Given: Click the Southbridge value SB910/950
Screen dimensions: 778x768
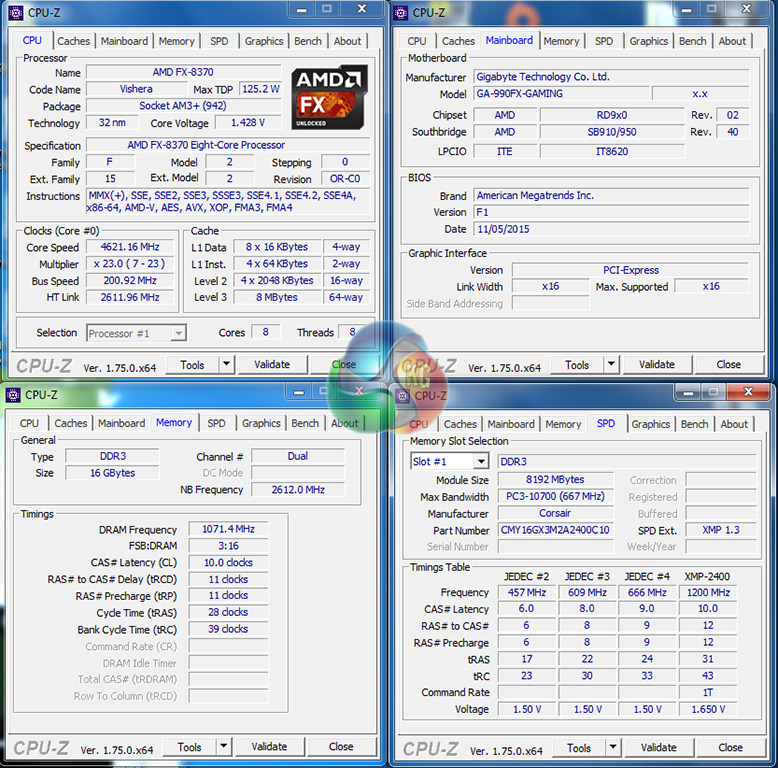Looking at the screenshot, I should click(x=612, y=132).
